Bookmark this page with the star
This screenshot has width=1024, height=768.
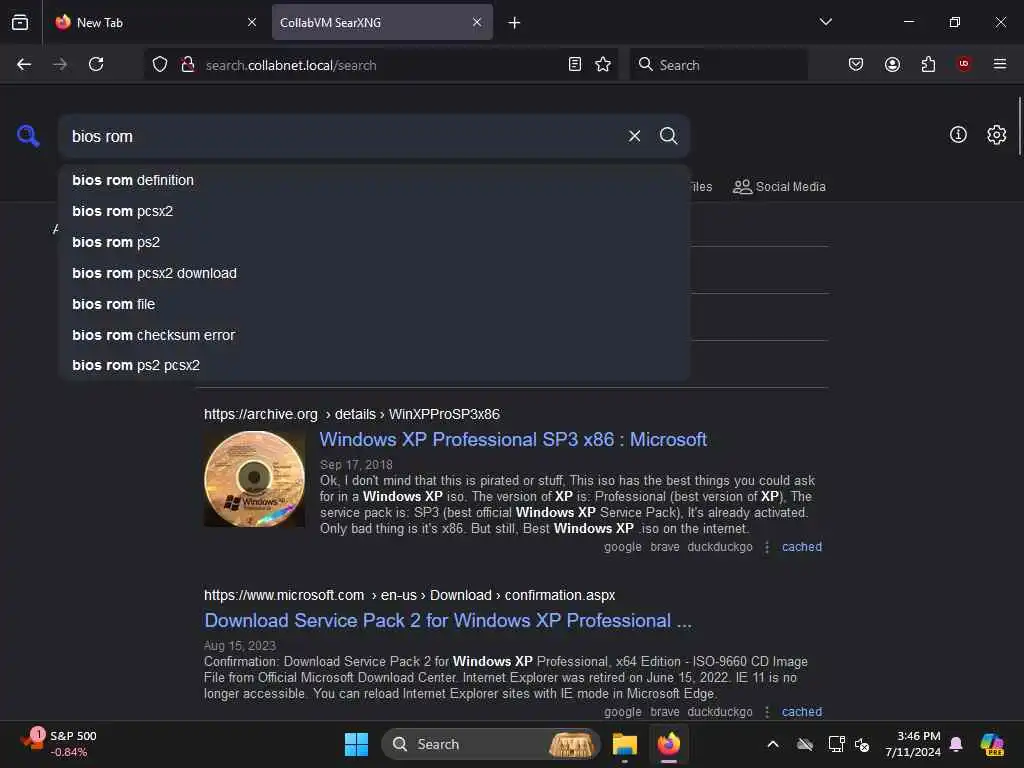tap(603, 64)
